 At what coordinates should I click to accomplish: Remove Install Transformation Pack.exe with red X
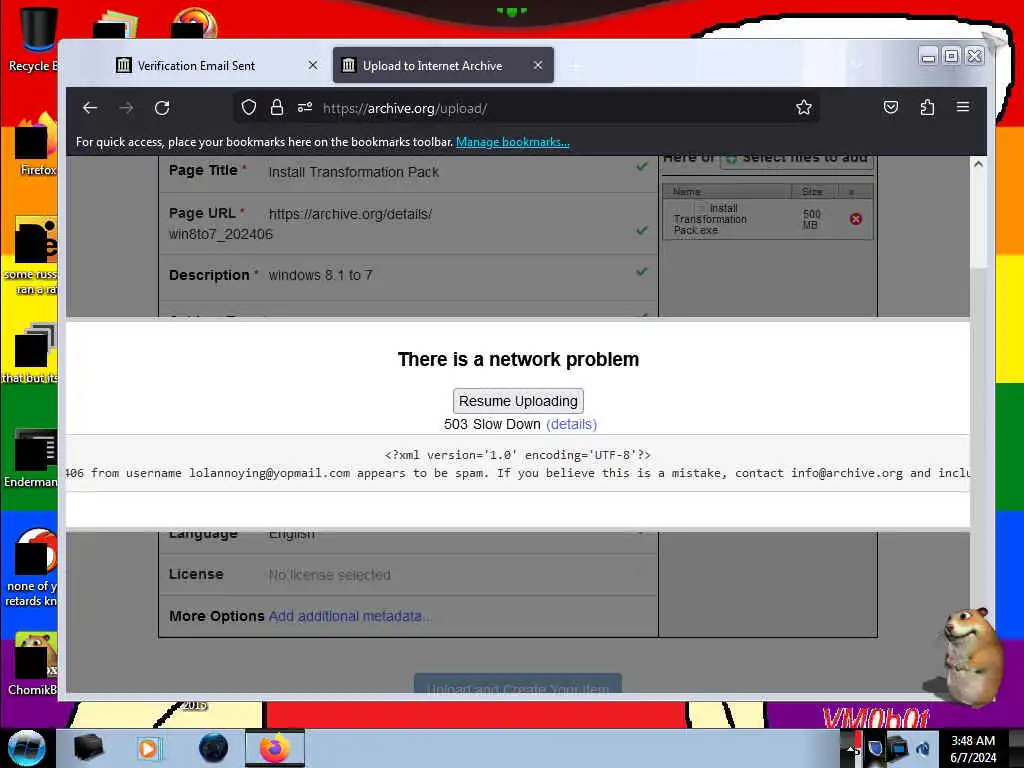856,219
